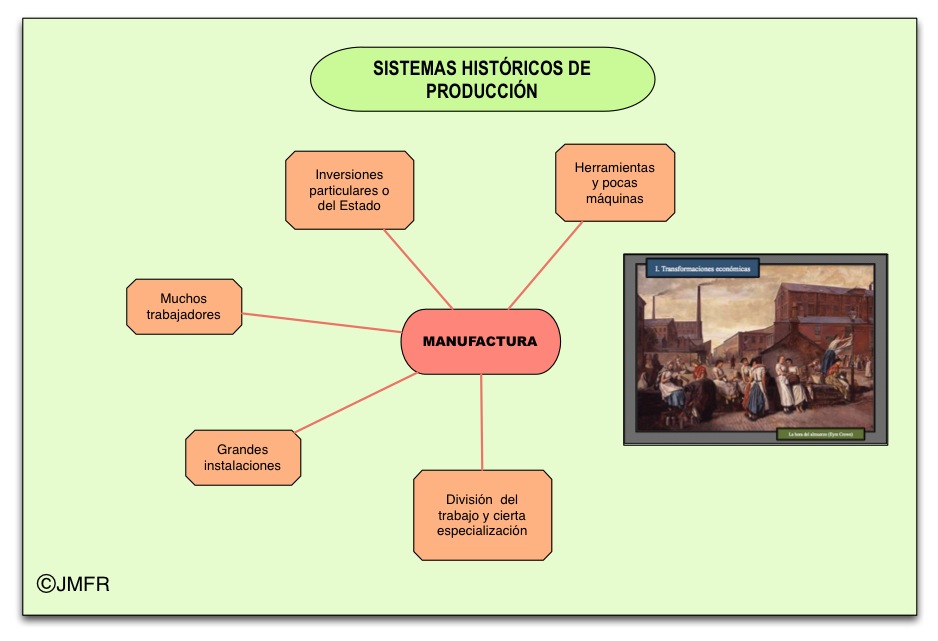Click the connector line to Herramientas node
938x641 pixels.
pos(545,265)
